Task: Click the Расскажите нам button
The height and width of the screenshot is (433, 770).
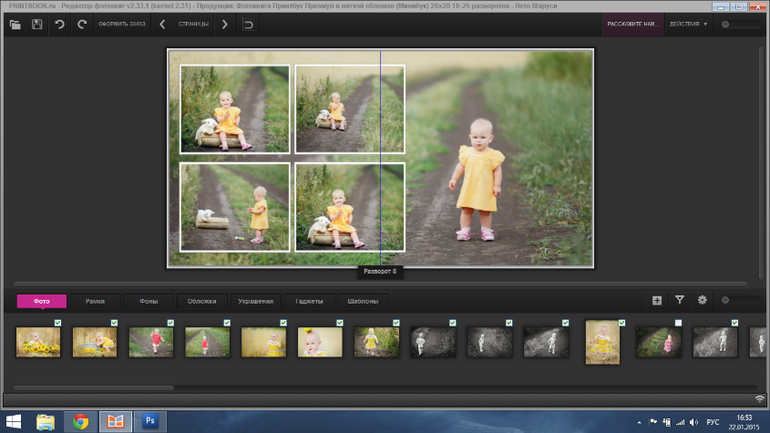Action: coord(631,24)
